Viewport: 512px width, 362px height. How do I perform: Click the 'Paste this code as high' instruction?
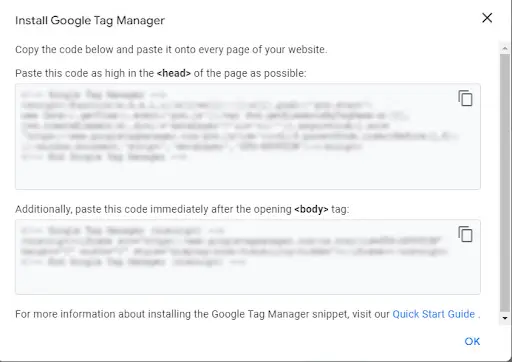160,73
